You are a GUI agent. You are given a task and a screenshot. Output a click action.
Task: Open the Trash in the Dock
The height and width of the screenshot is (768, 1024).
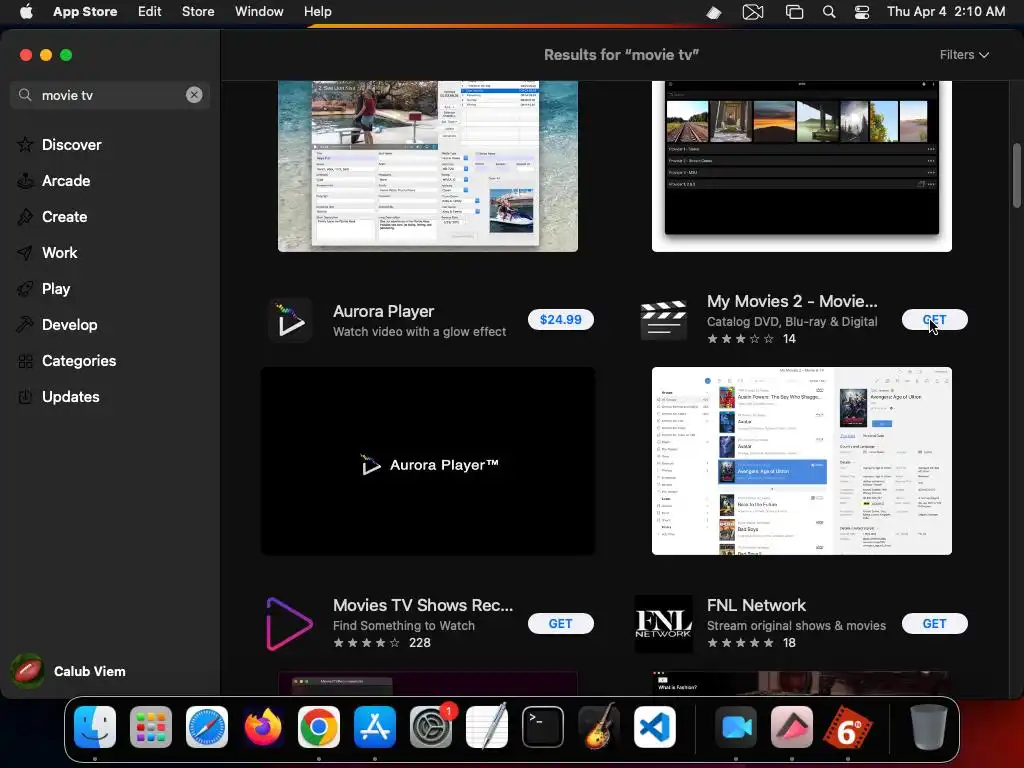(928, 727)
